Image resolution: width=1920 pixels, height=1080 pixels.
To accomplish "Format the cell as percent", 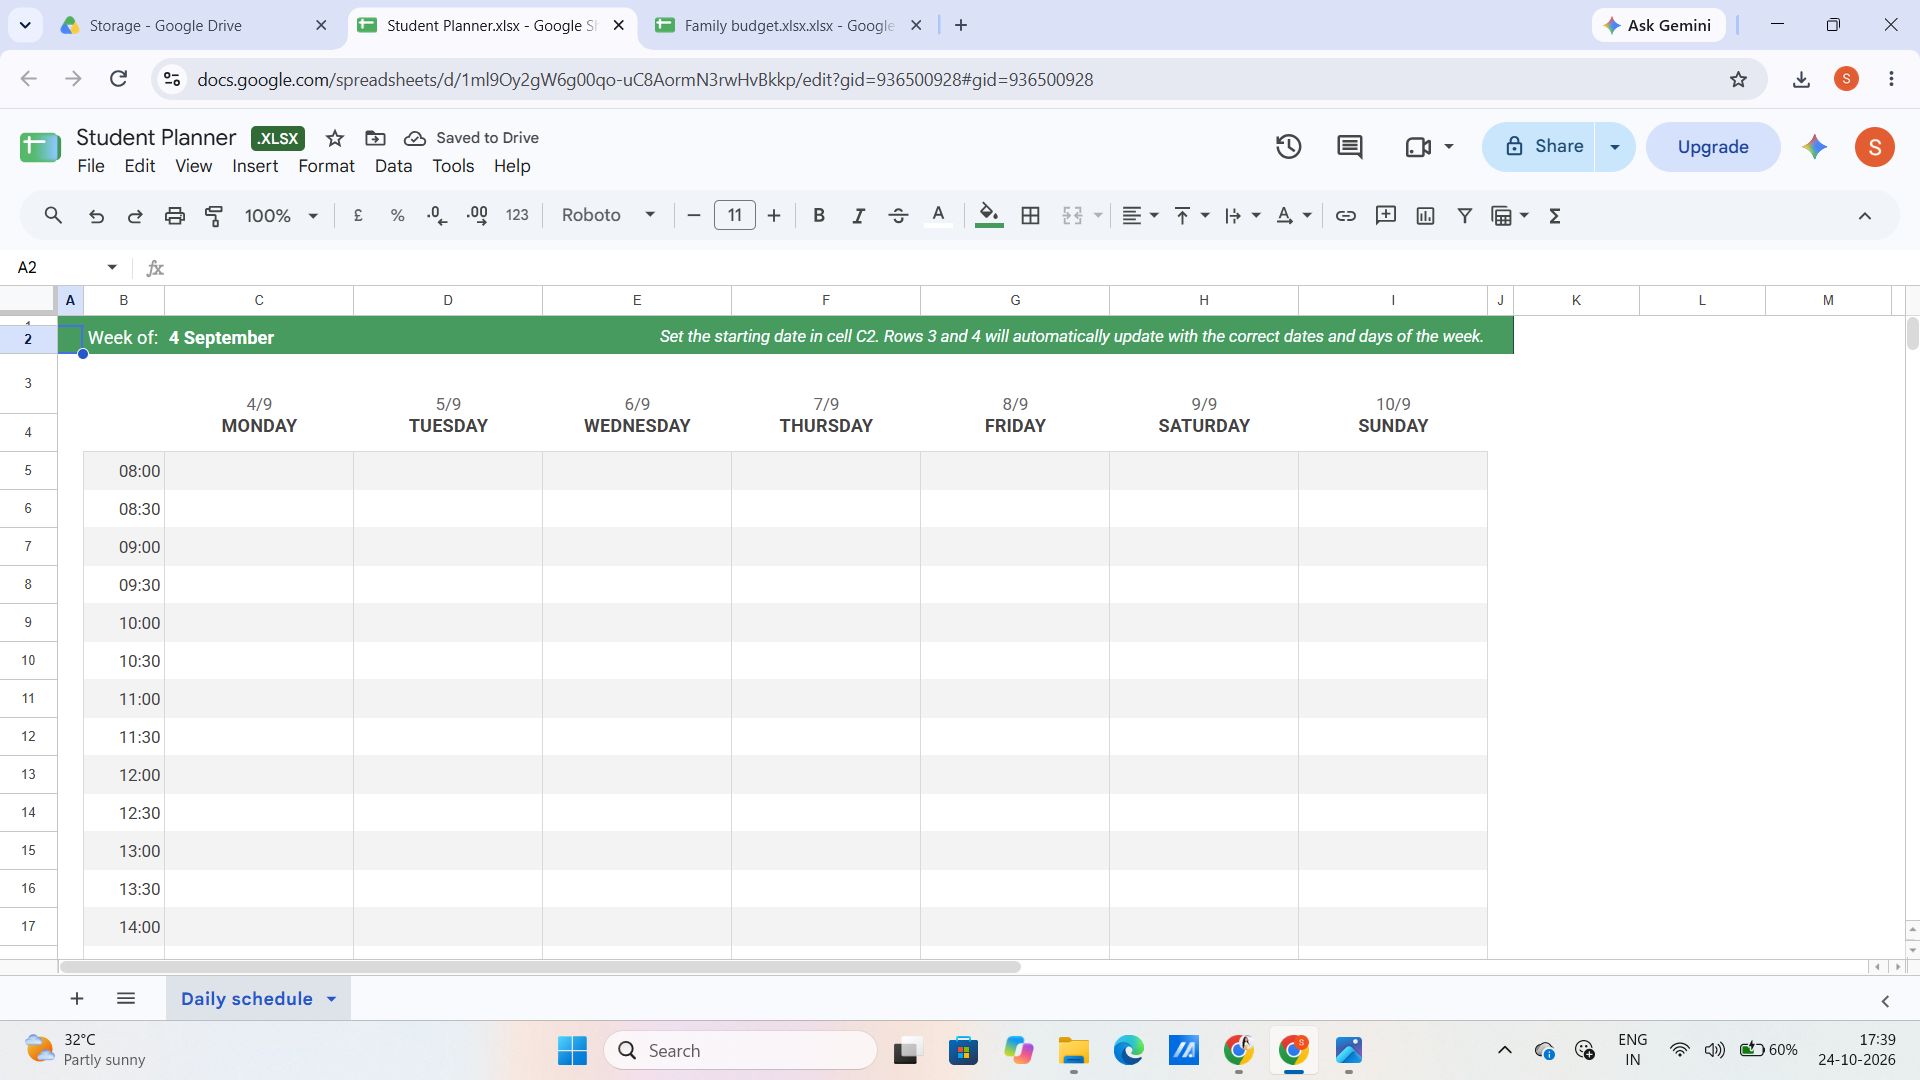I will (x=397, y=216).
